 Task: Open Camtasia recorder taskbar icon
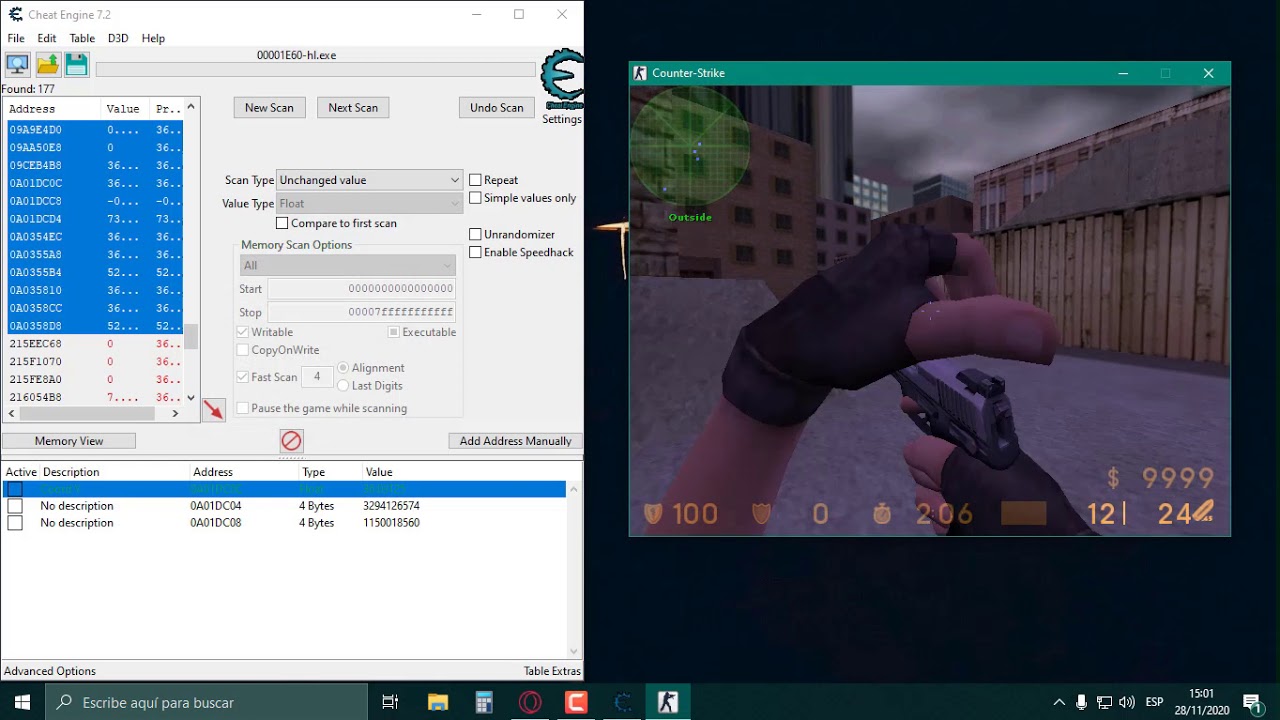click(576, 702)
